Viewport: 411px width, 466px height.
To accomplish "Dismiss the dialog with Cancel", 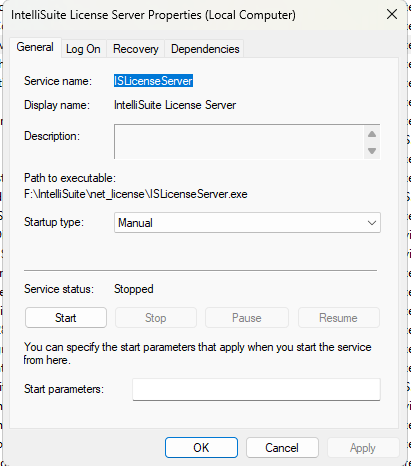I will click(282, 448).
